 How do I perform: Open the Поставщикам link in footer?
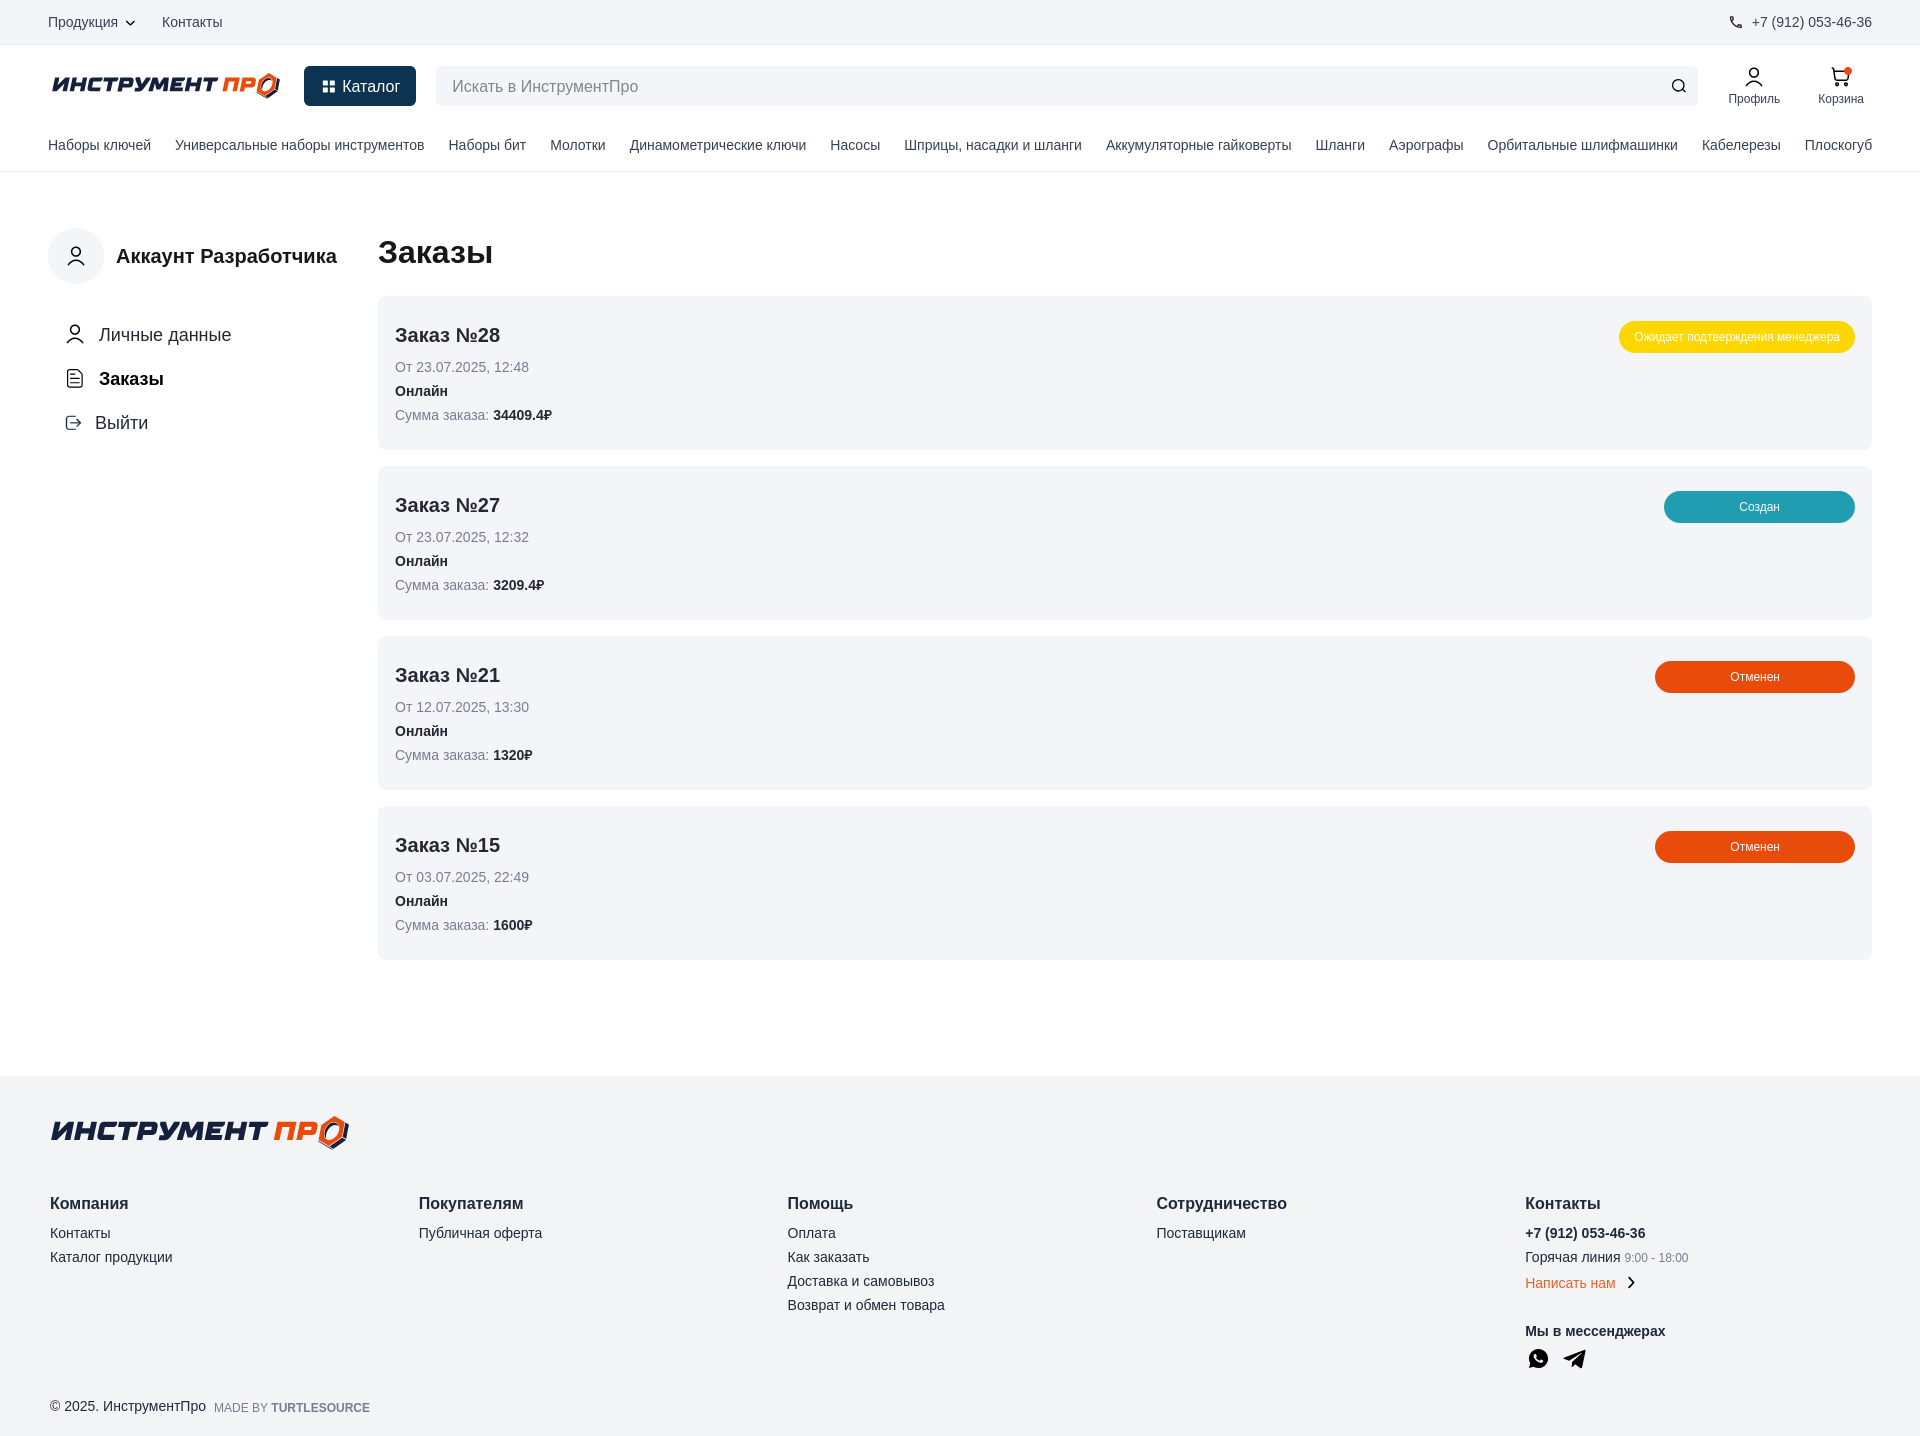pos(1200,1233)
